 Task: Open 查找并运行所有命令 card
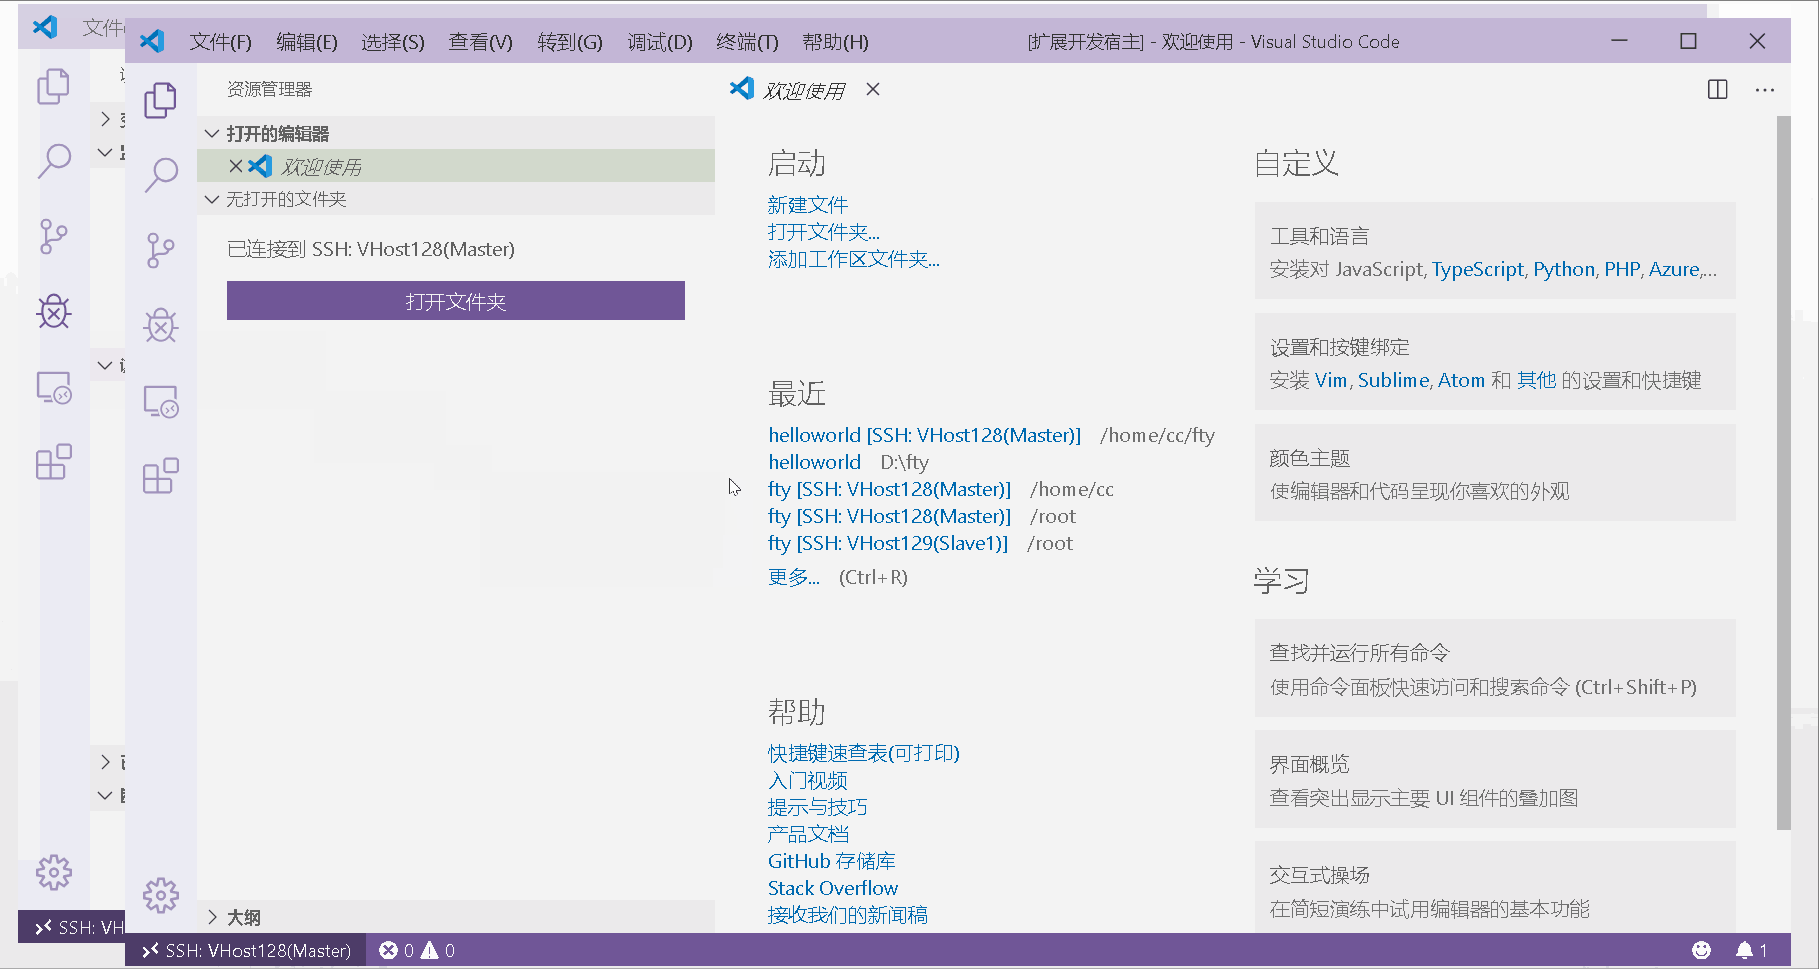[1495, 669]
